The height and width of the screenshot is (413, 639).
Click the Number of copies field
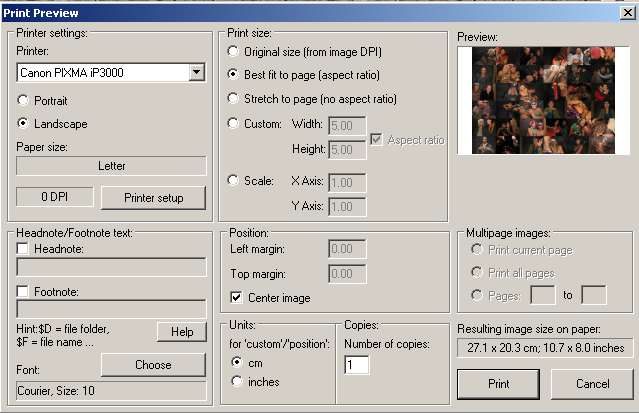coord(357,365)
